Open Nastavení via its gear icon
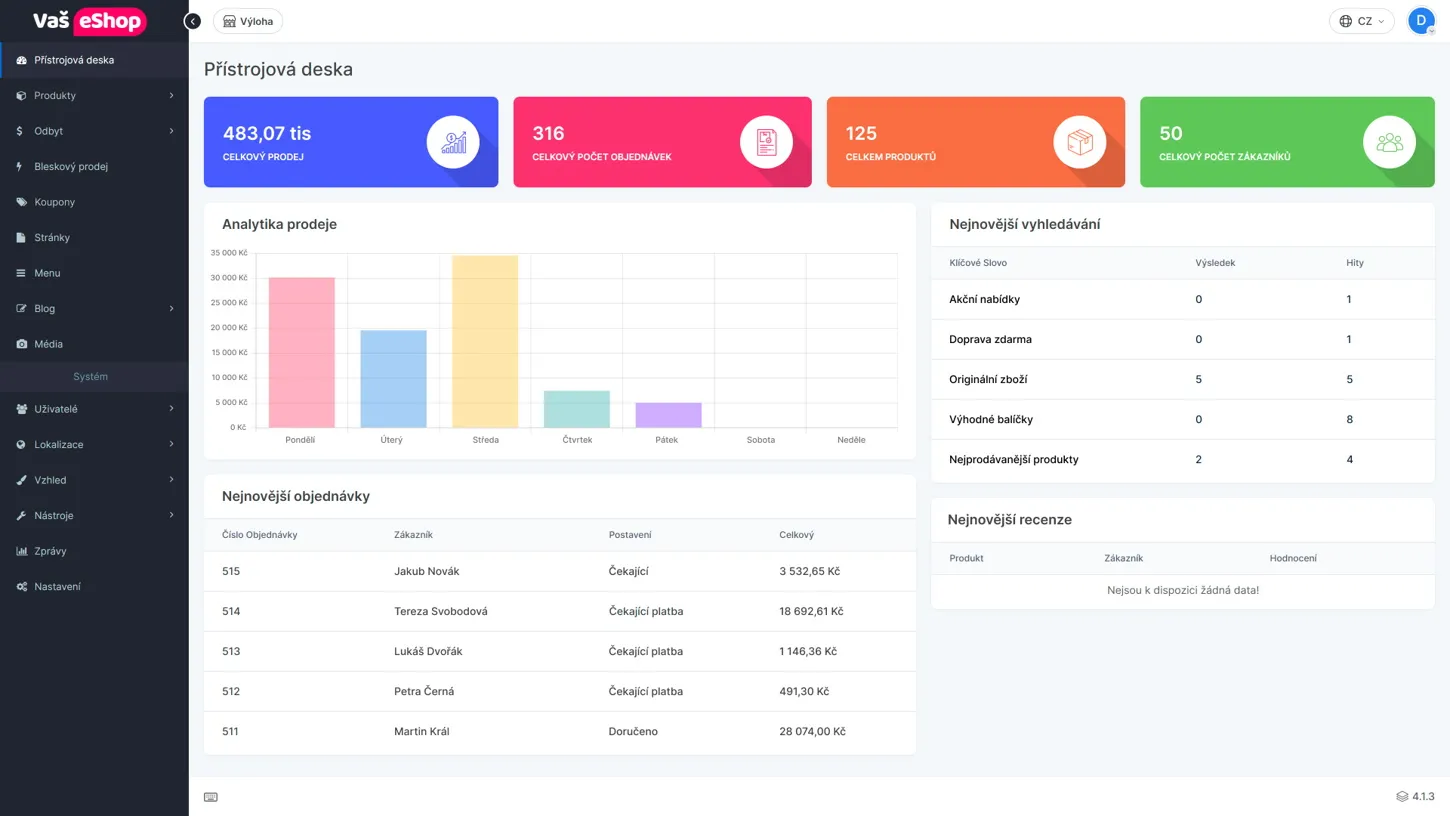1450x816 pixels. (20, 586)
